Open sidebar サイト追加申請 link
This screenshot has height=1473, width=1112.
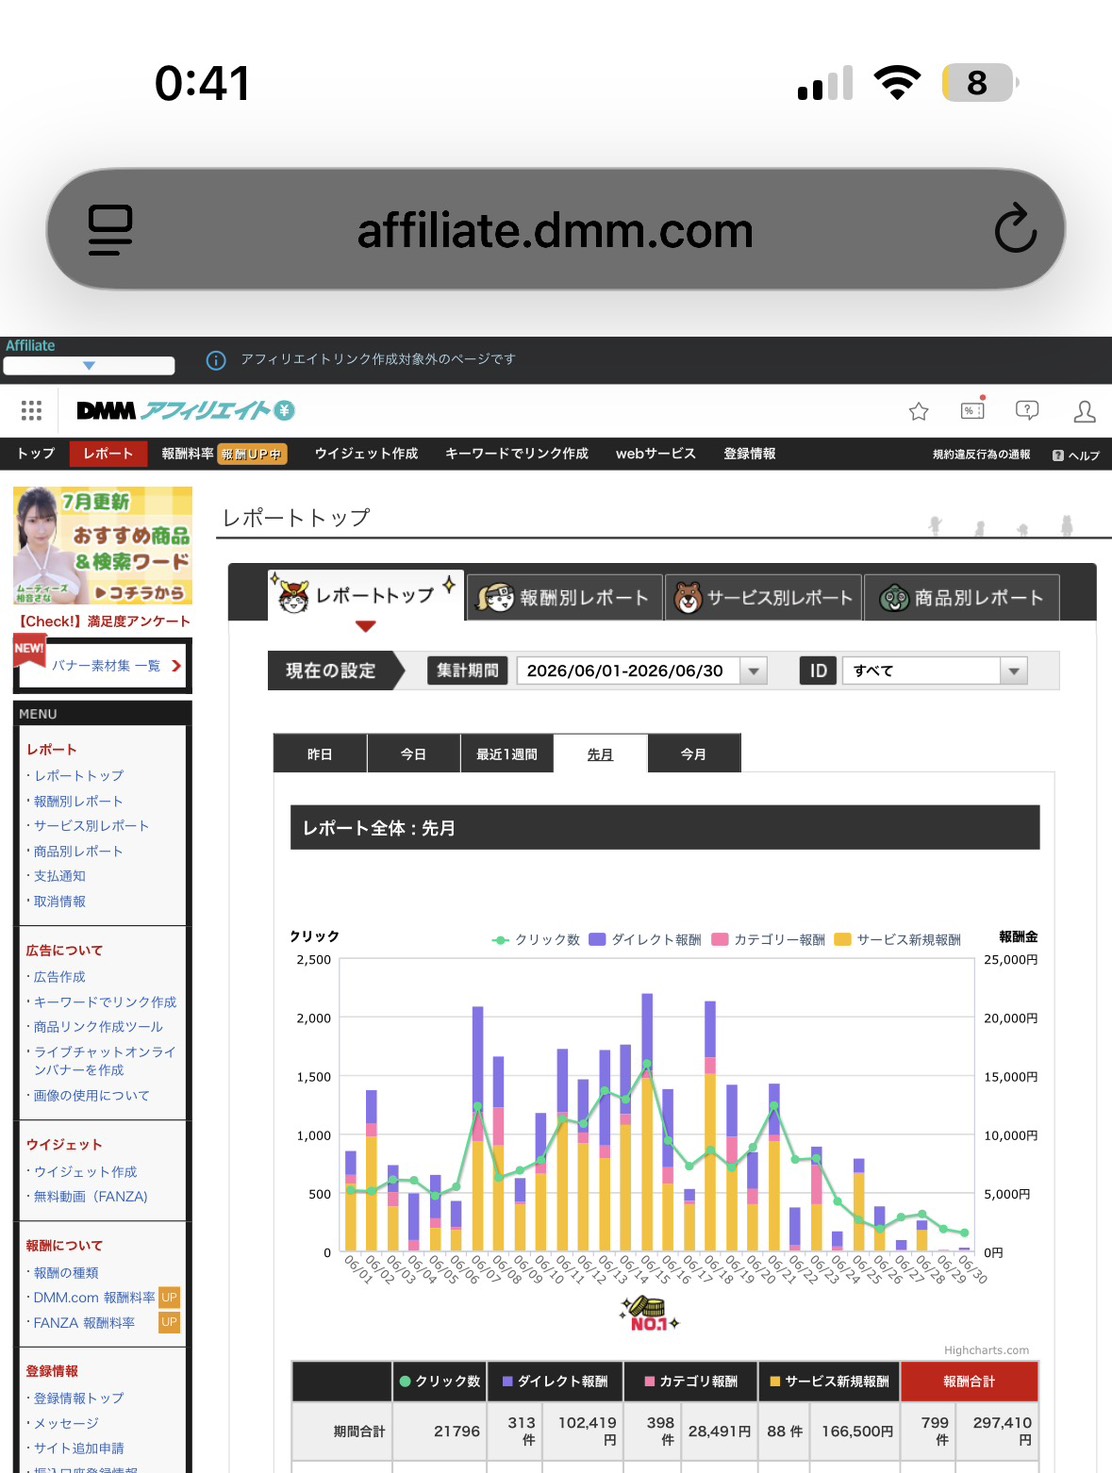click(79, 1448)
